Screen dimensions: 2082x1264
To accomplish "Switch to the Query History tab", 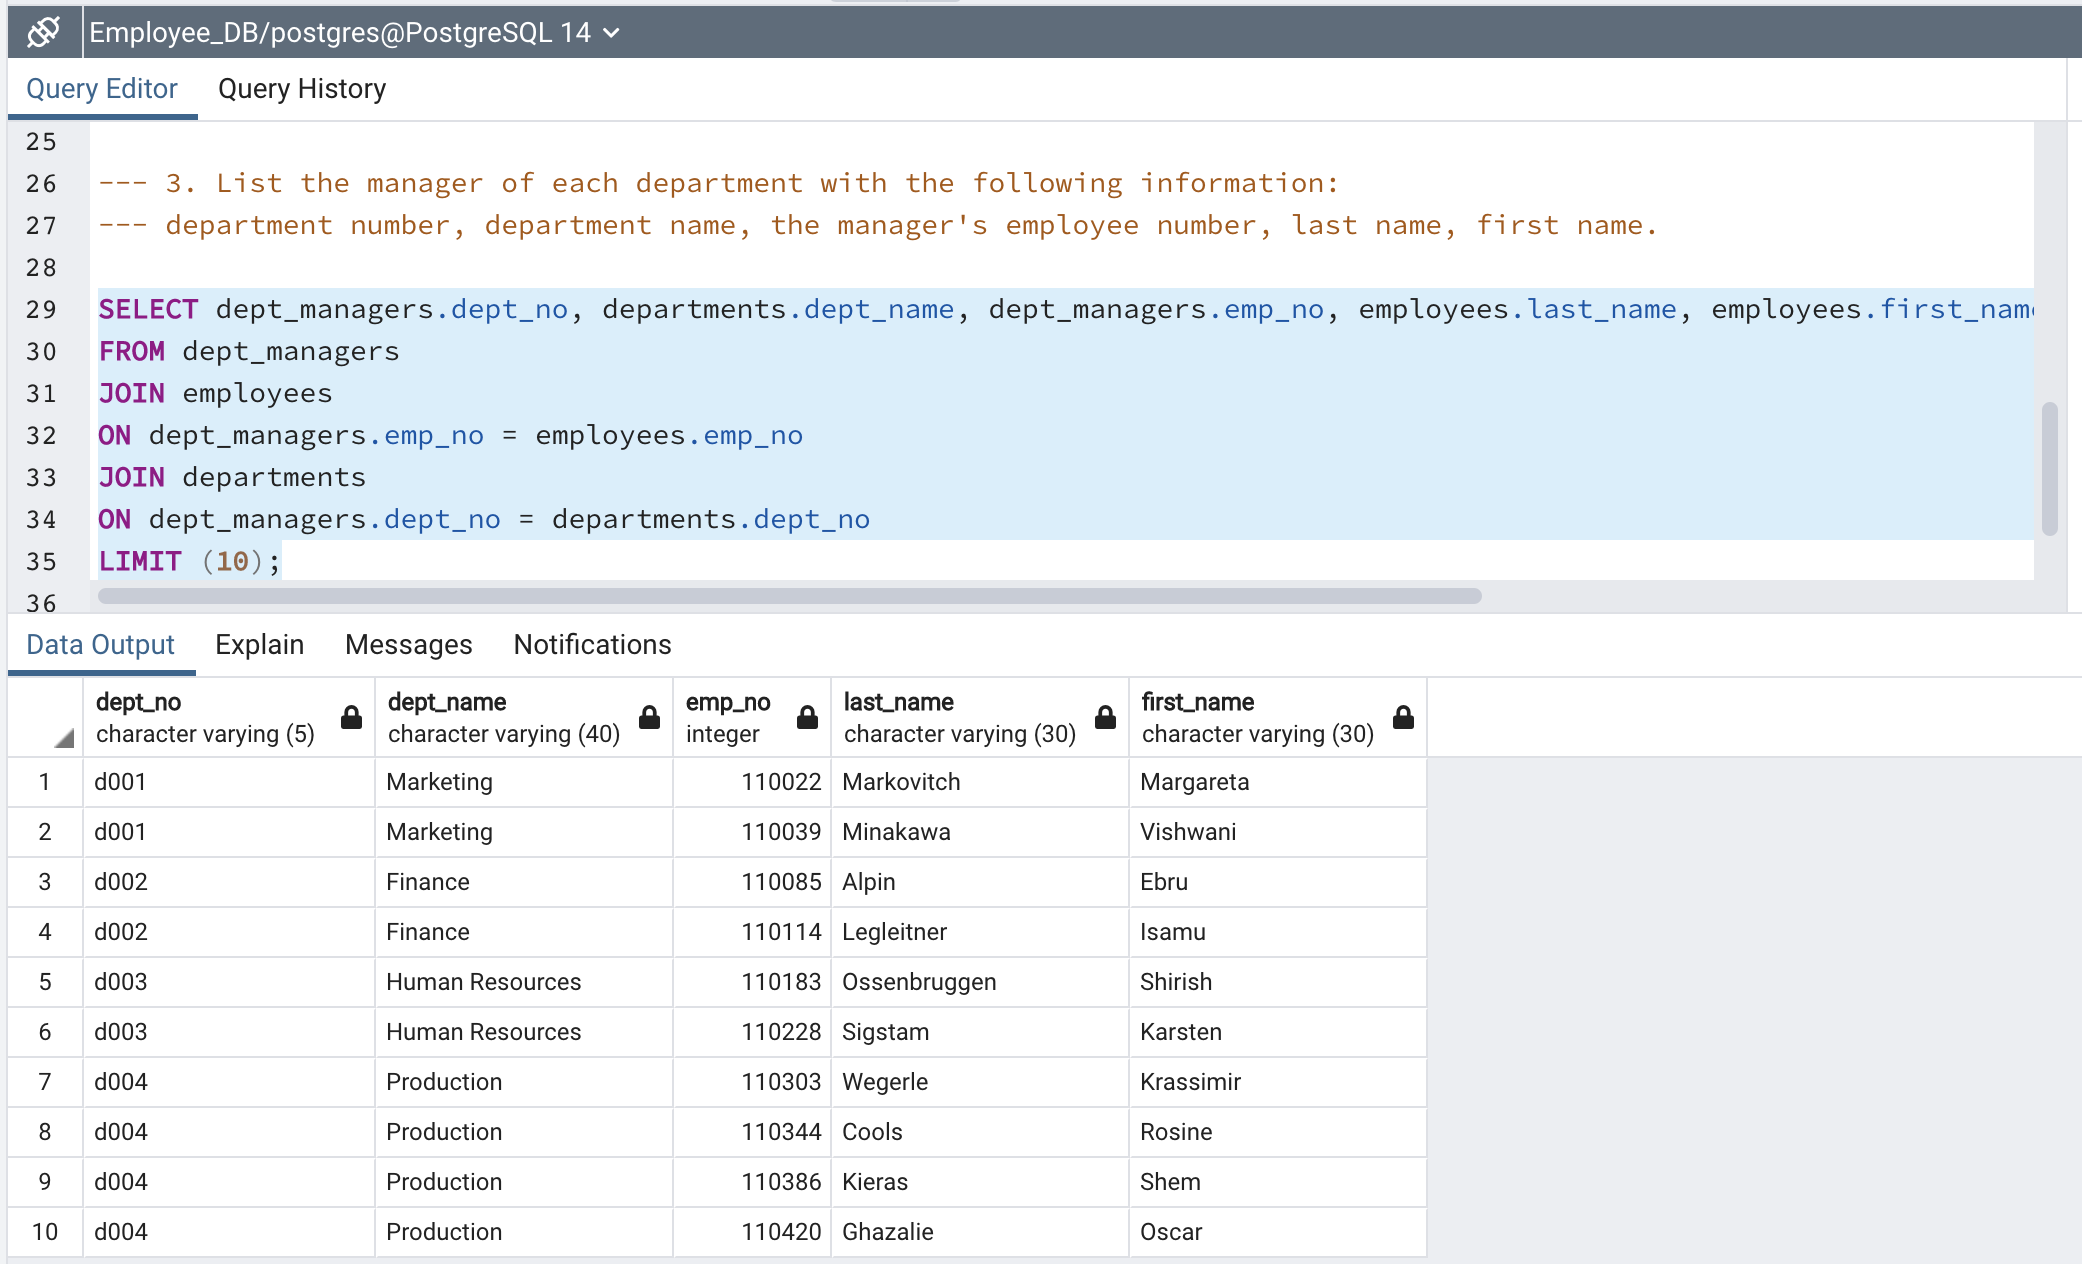I will pos(301,89).
